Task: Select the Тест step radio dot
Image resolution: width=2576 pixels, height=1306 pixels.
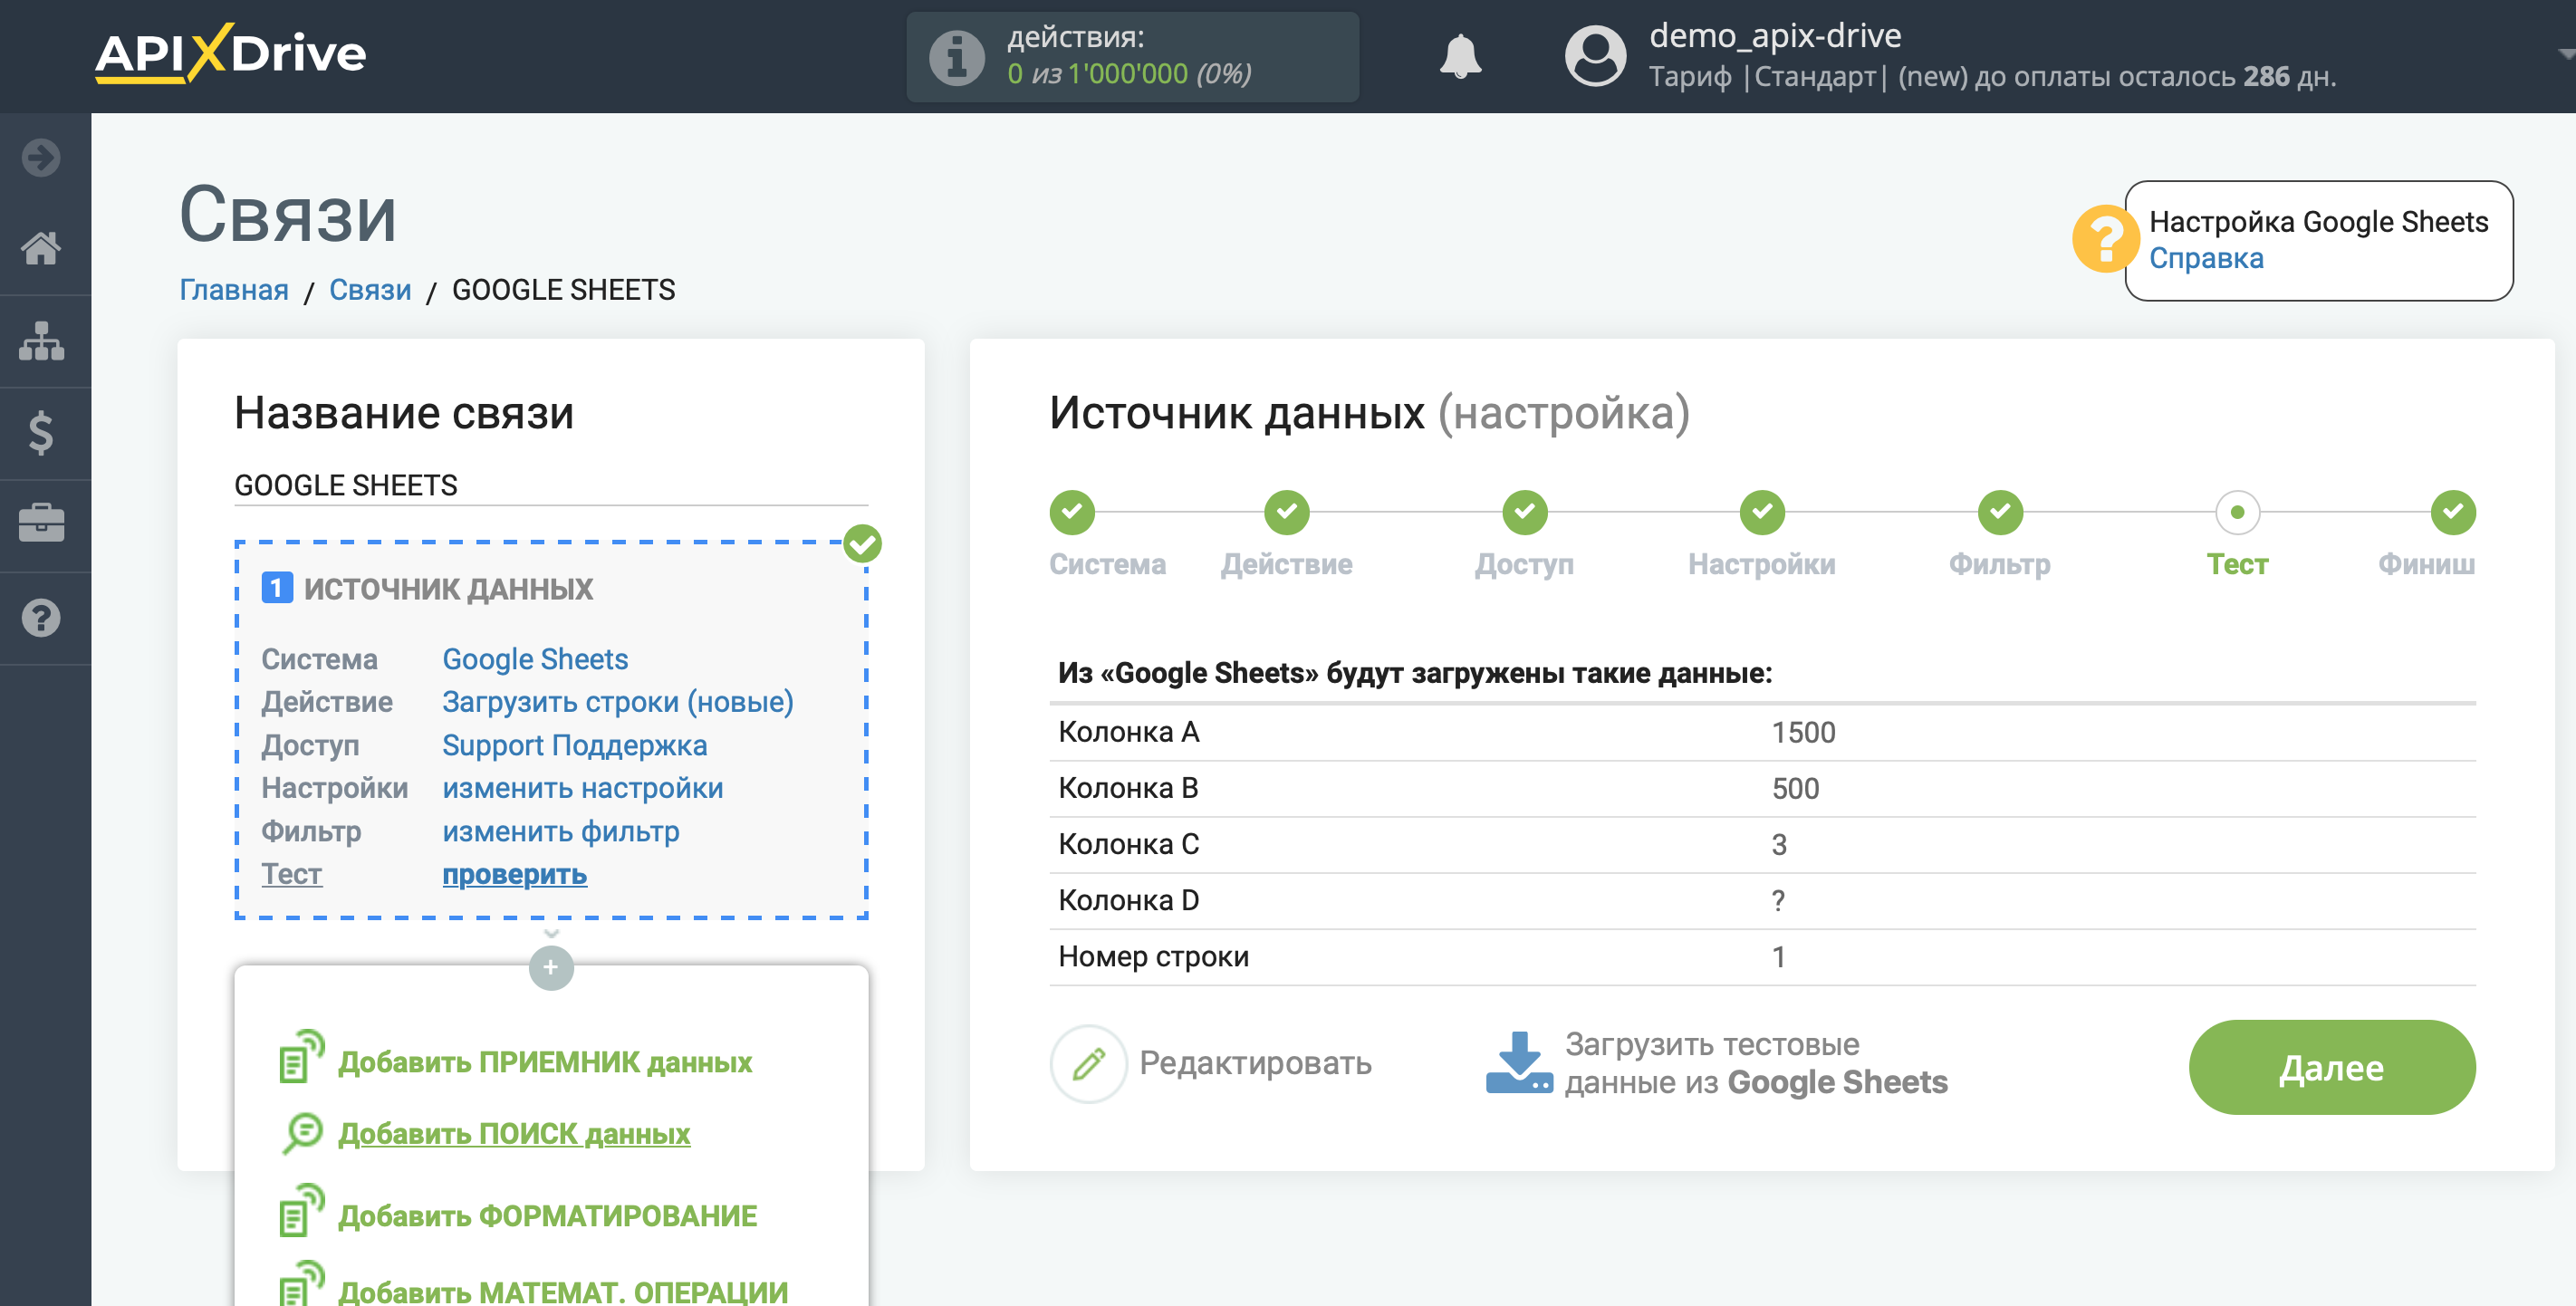Action: point(2238,512)
